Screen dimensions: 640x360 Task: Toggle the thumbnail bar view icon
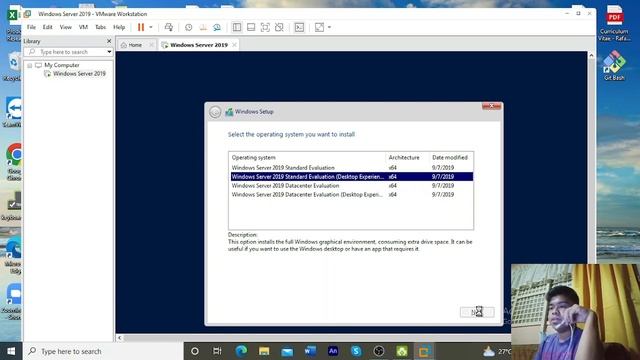click(x=251, y=27)
